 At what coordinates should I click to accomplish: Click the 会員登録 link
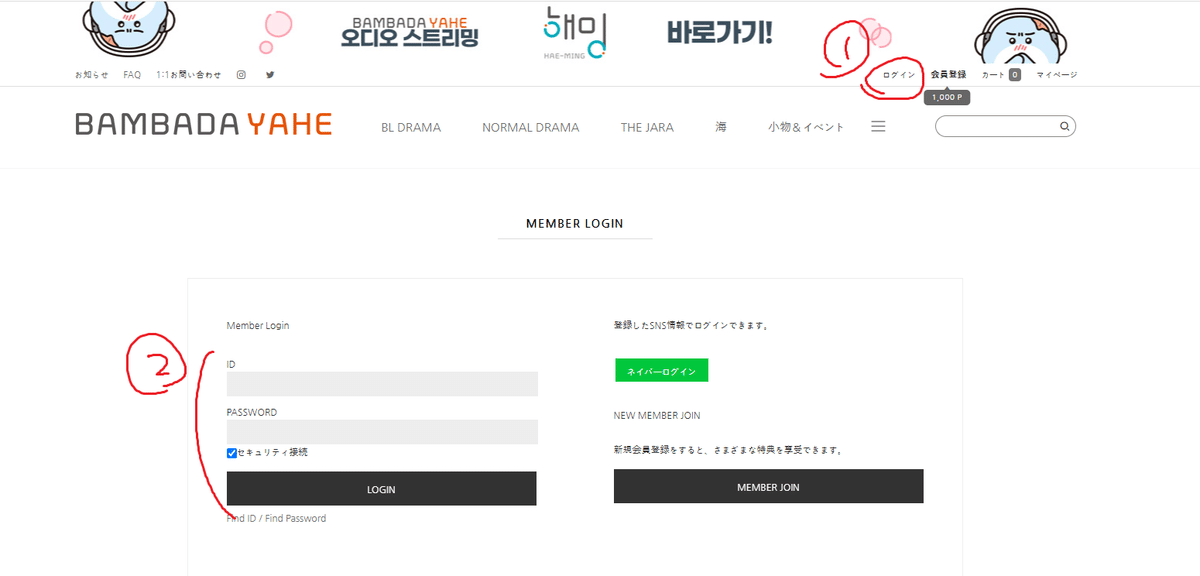click(x=948, y=75)
